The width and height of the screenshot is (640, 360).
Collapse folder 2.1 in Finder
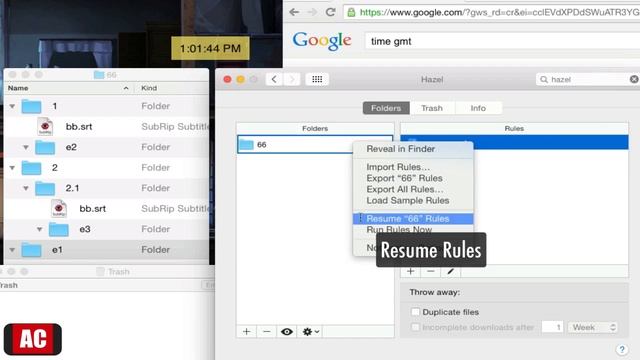tap(26, 188)
